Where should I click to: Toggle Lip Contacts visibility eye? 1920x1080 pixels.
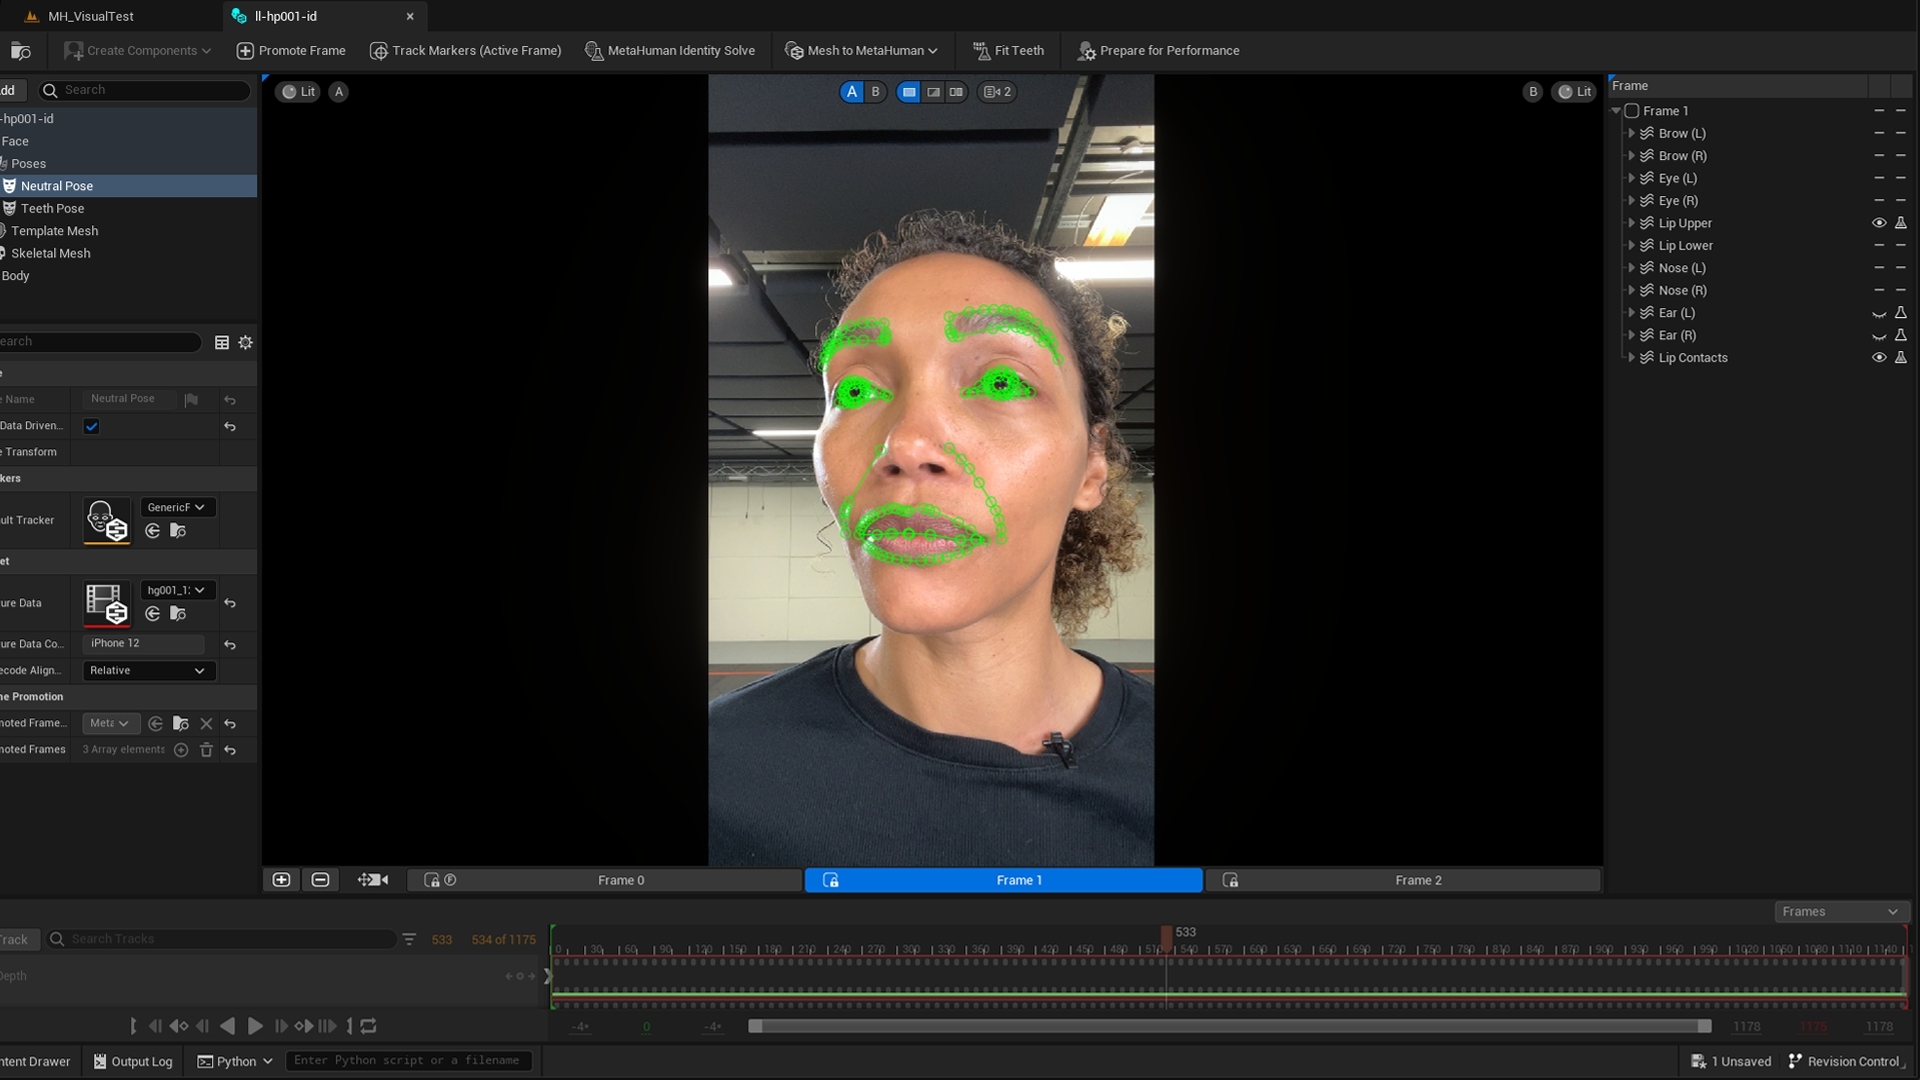click(1879, 358)
